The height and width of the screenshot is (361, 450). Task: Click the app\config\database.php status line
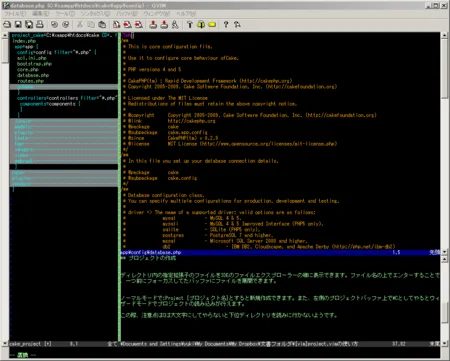(x=280, y=252)
